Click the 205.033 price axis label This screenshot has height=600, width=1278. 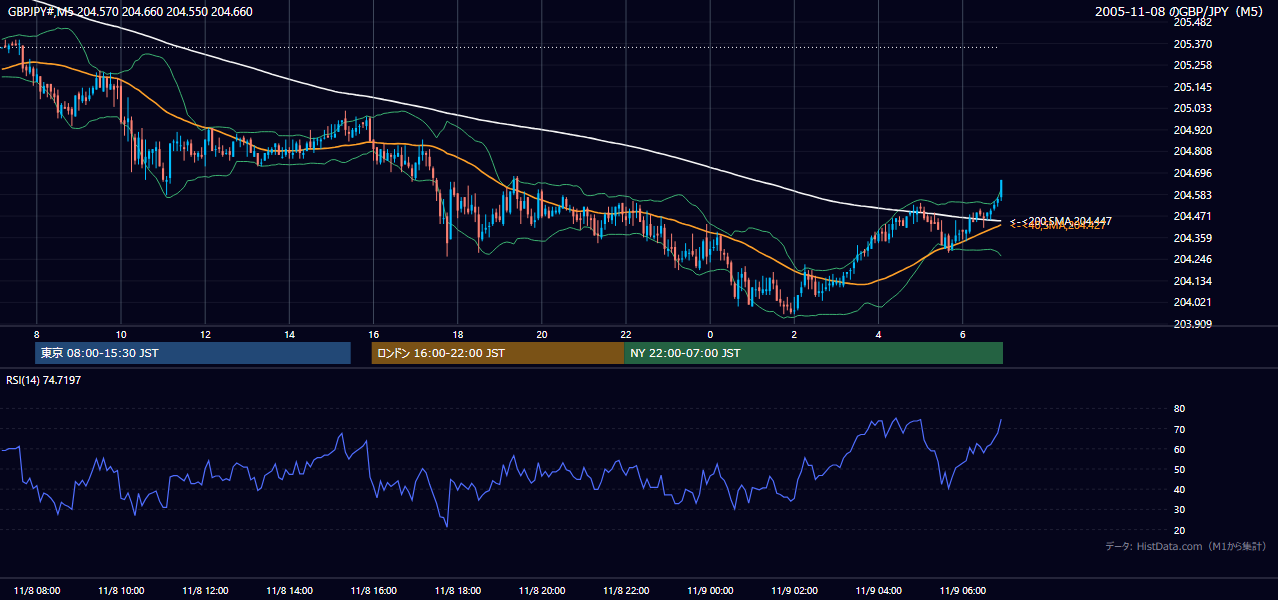[x=1192, y=108]
